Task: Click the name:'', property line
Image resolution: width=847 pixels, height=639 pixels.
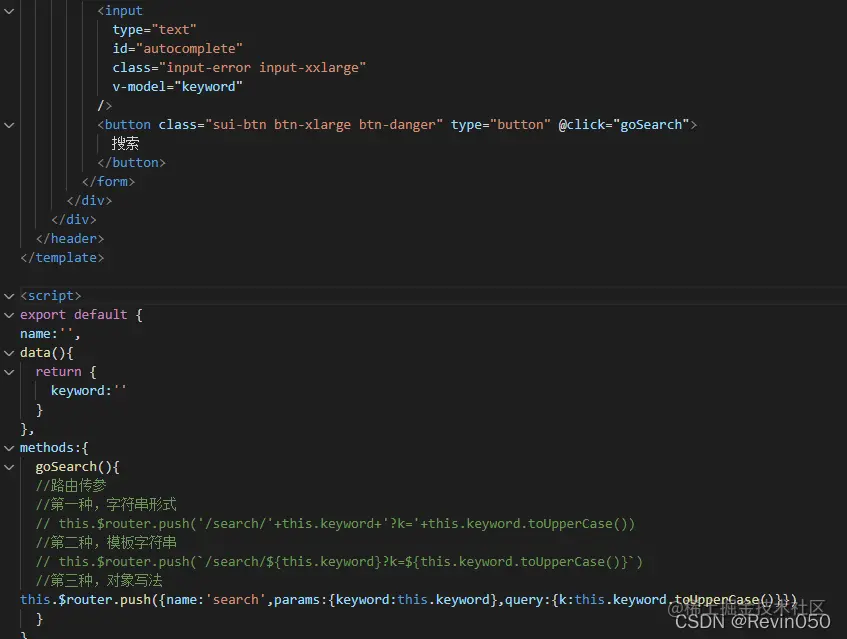Action: 50,334
